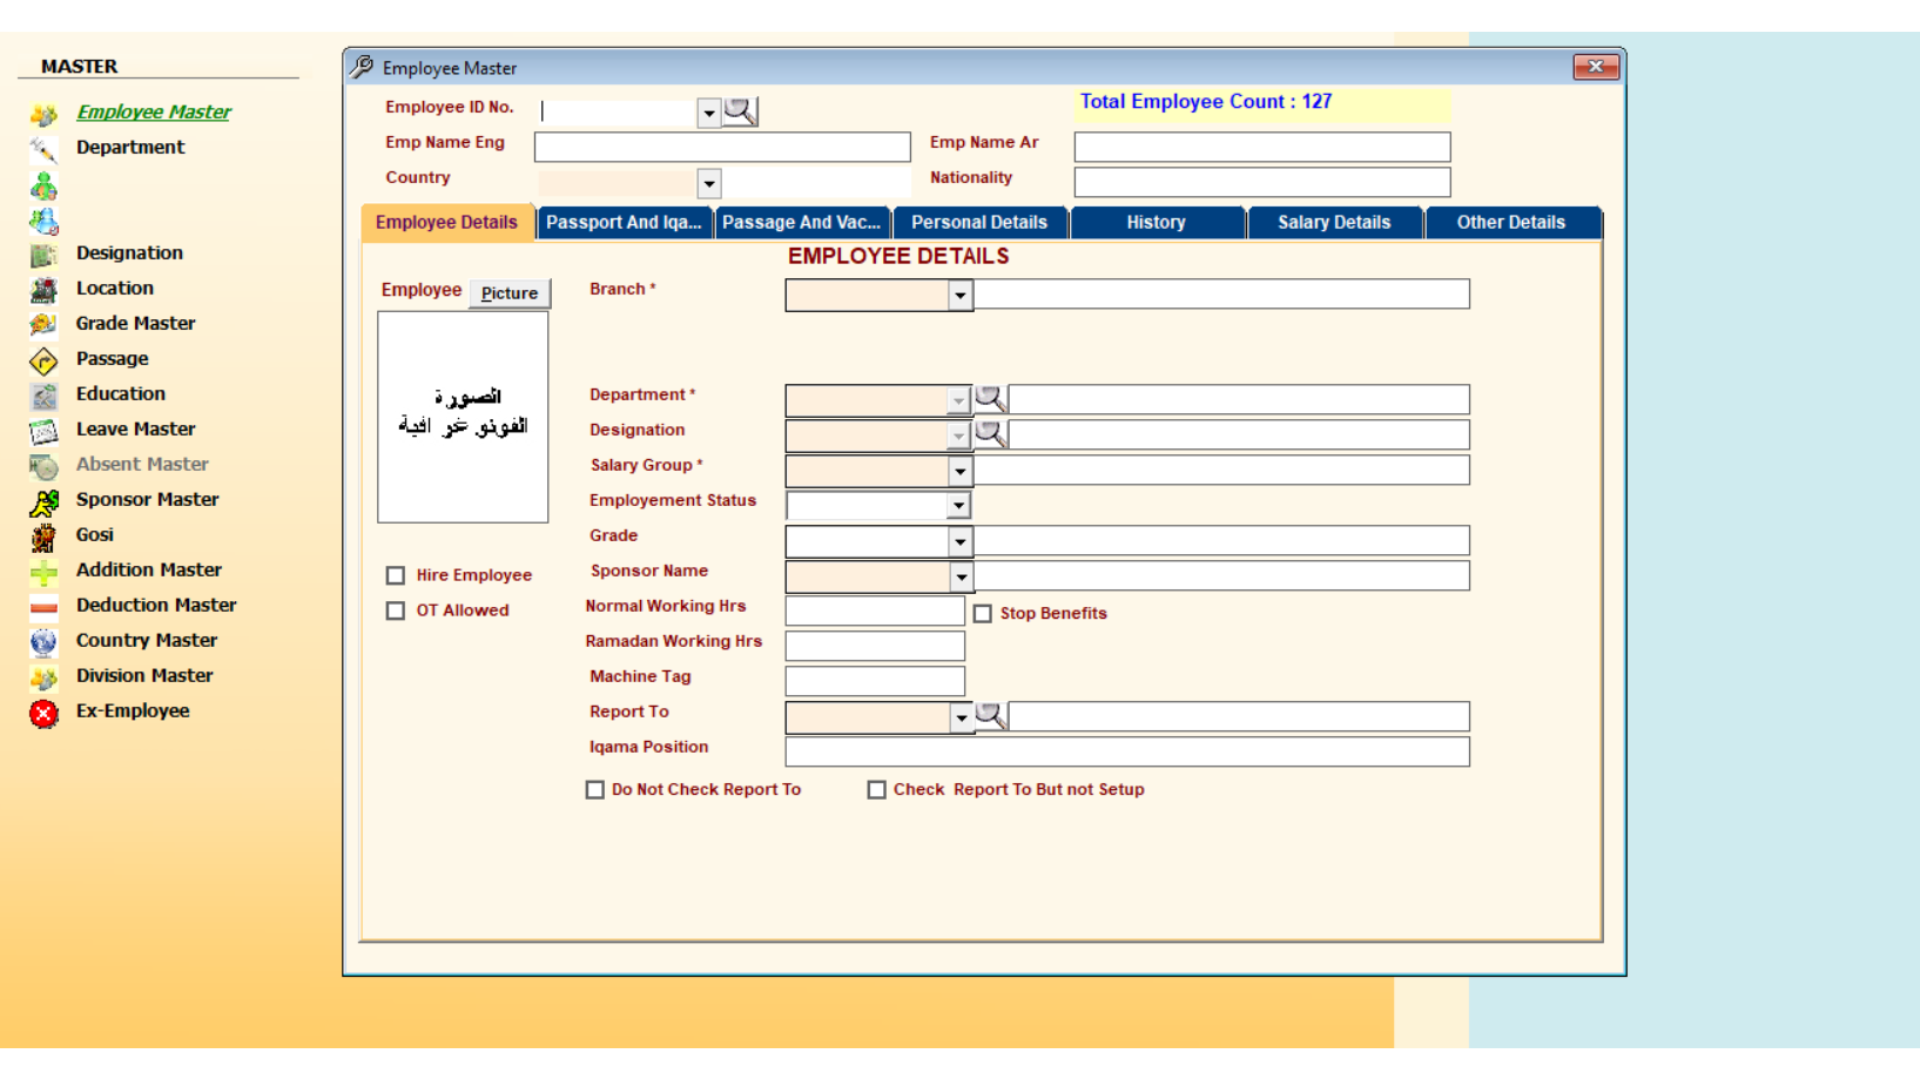The width and height of the screenshot is (1920, 1080).
Task: Open the Salary Group dropdown
Action: (x=960, y=471)
